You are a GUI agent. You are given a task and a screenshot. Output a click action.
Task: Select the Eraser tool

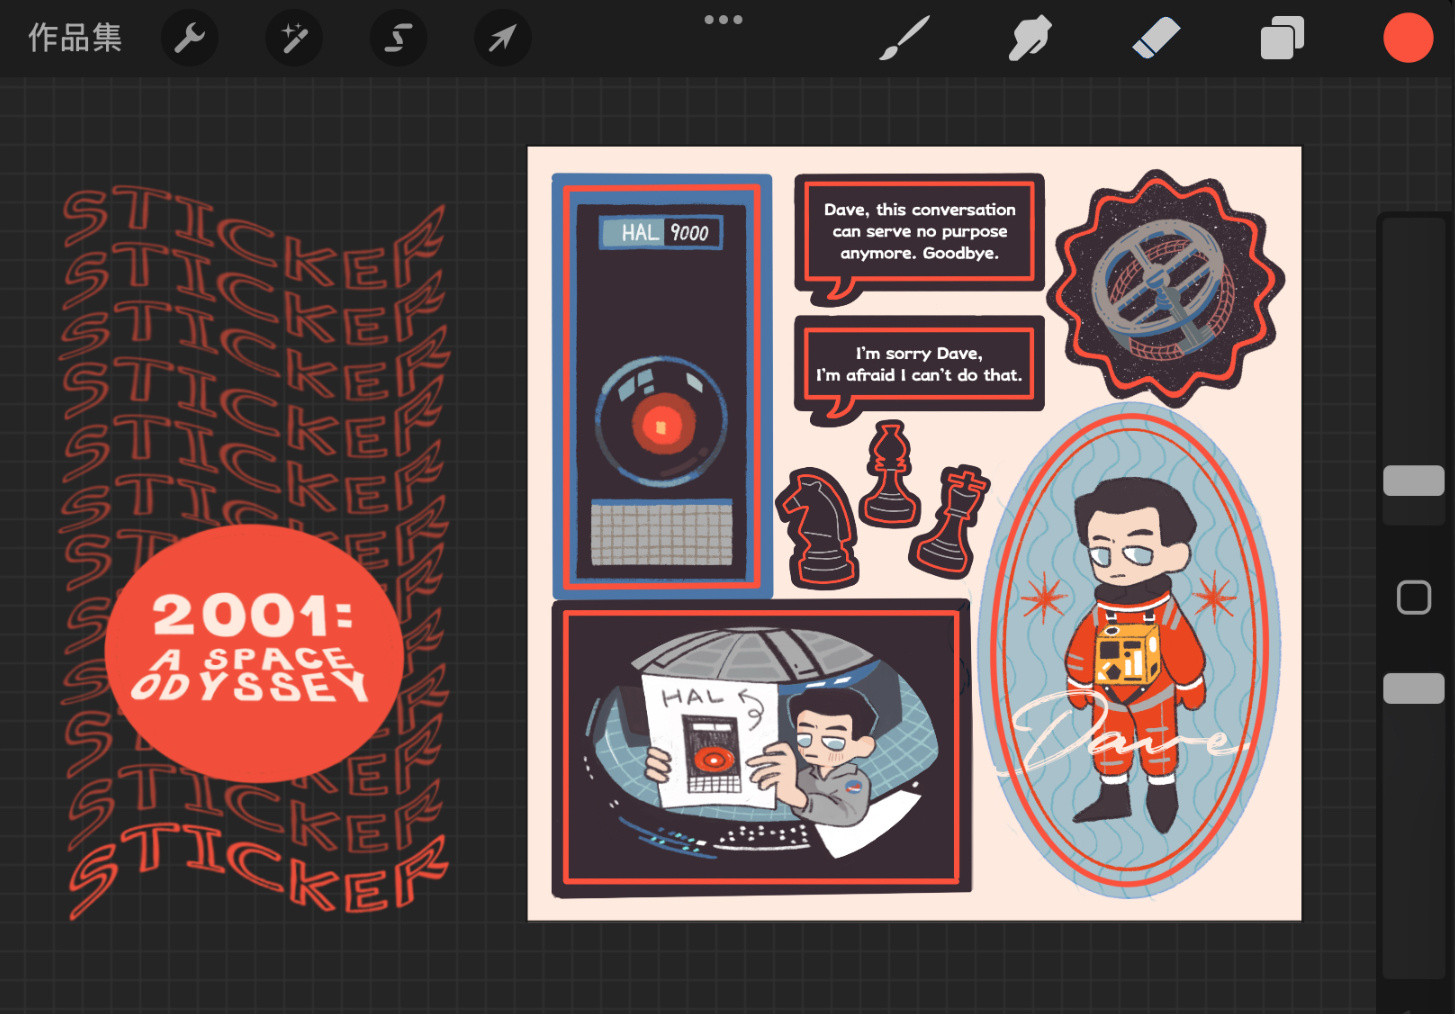pos(1156,38)
